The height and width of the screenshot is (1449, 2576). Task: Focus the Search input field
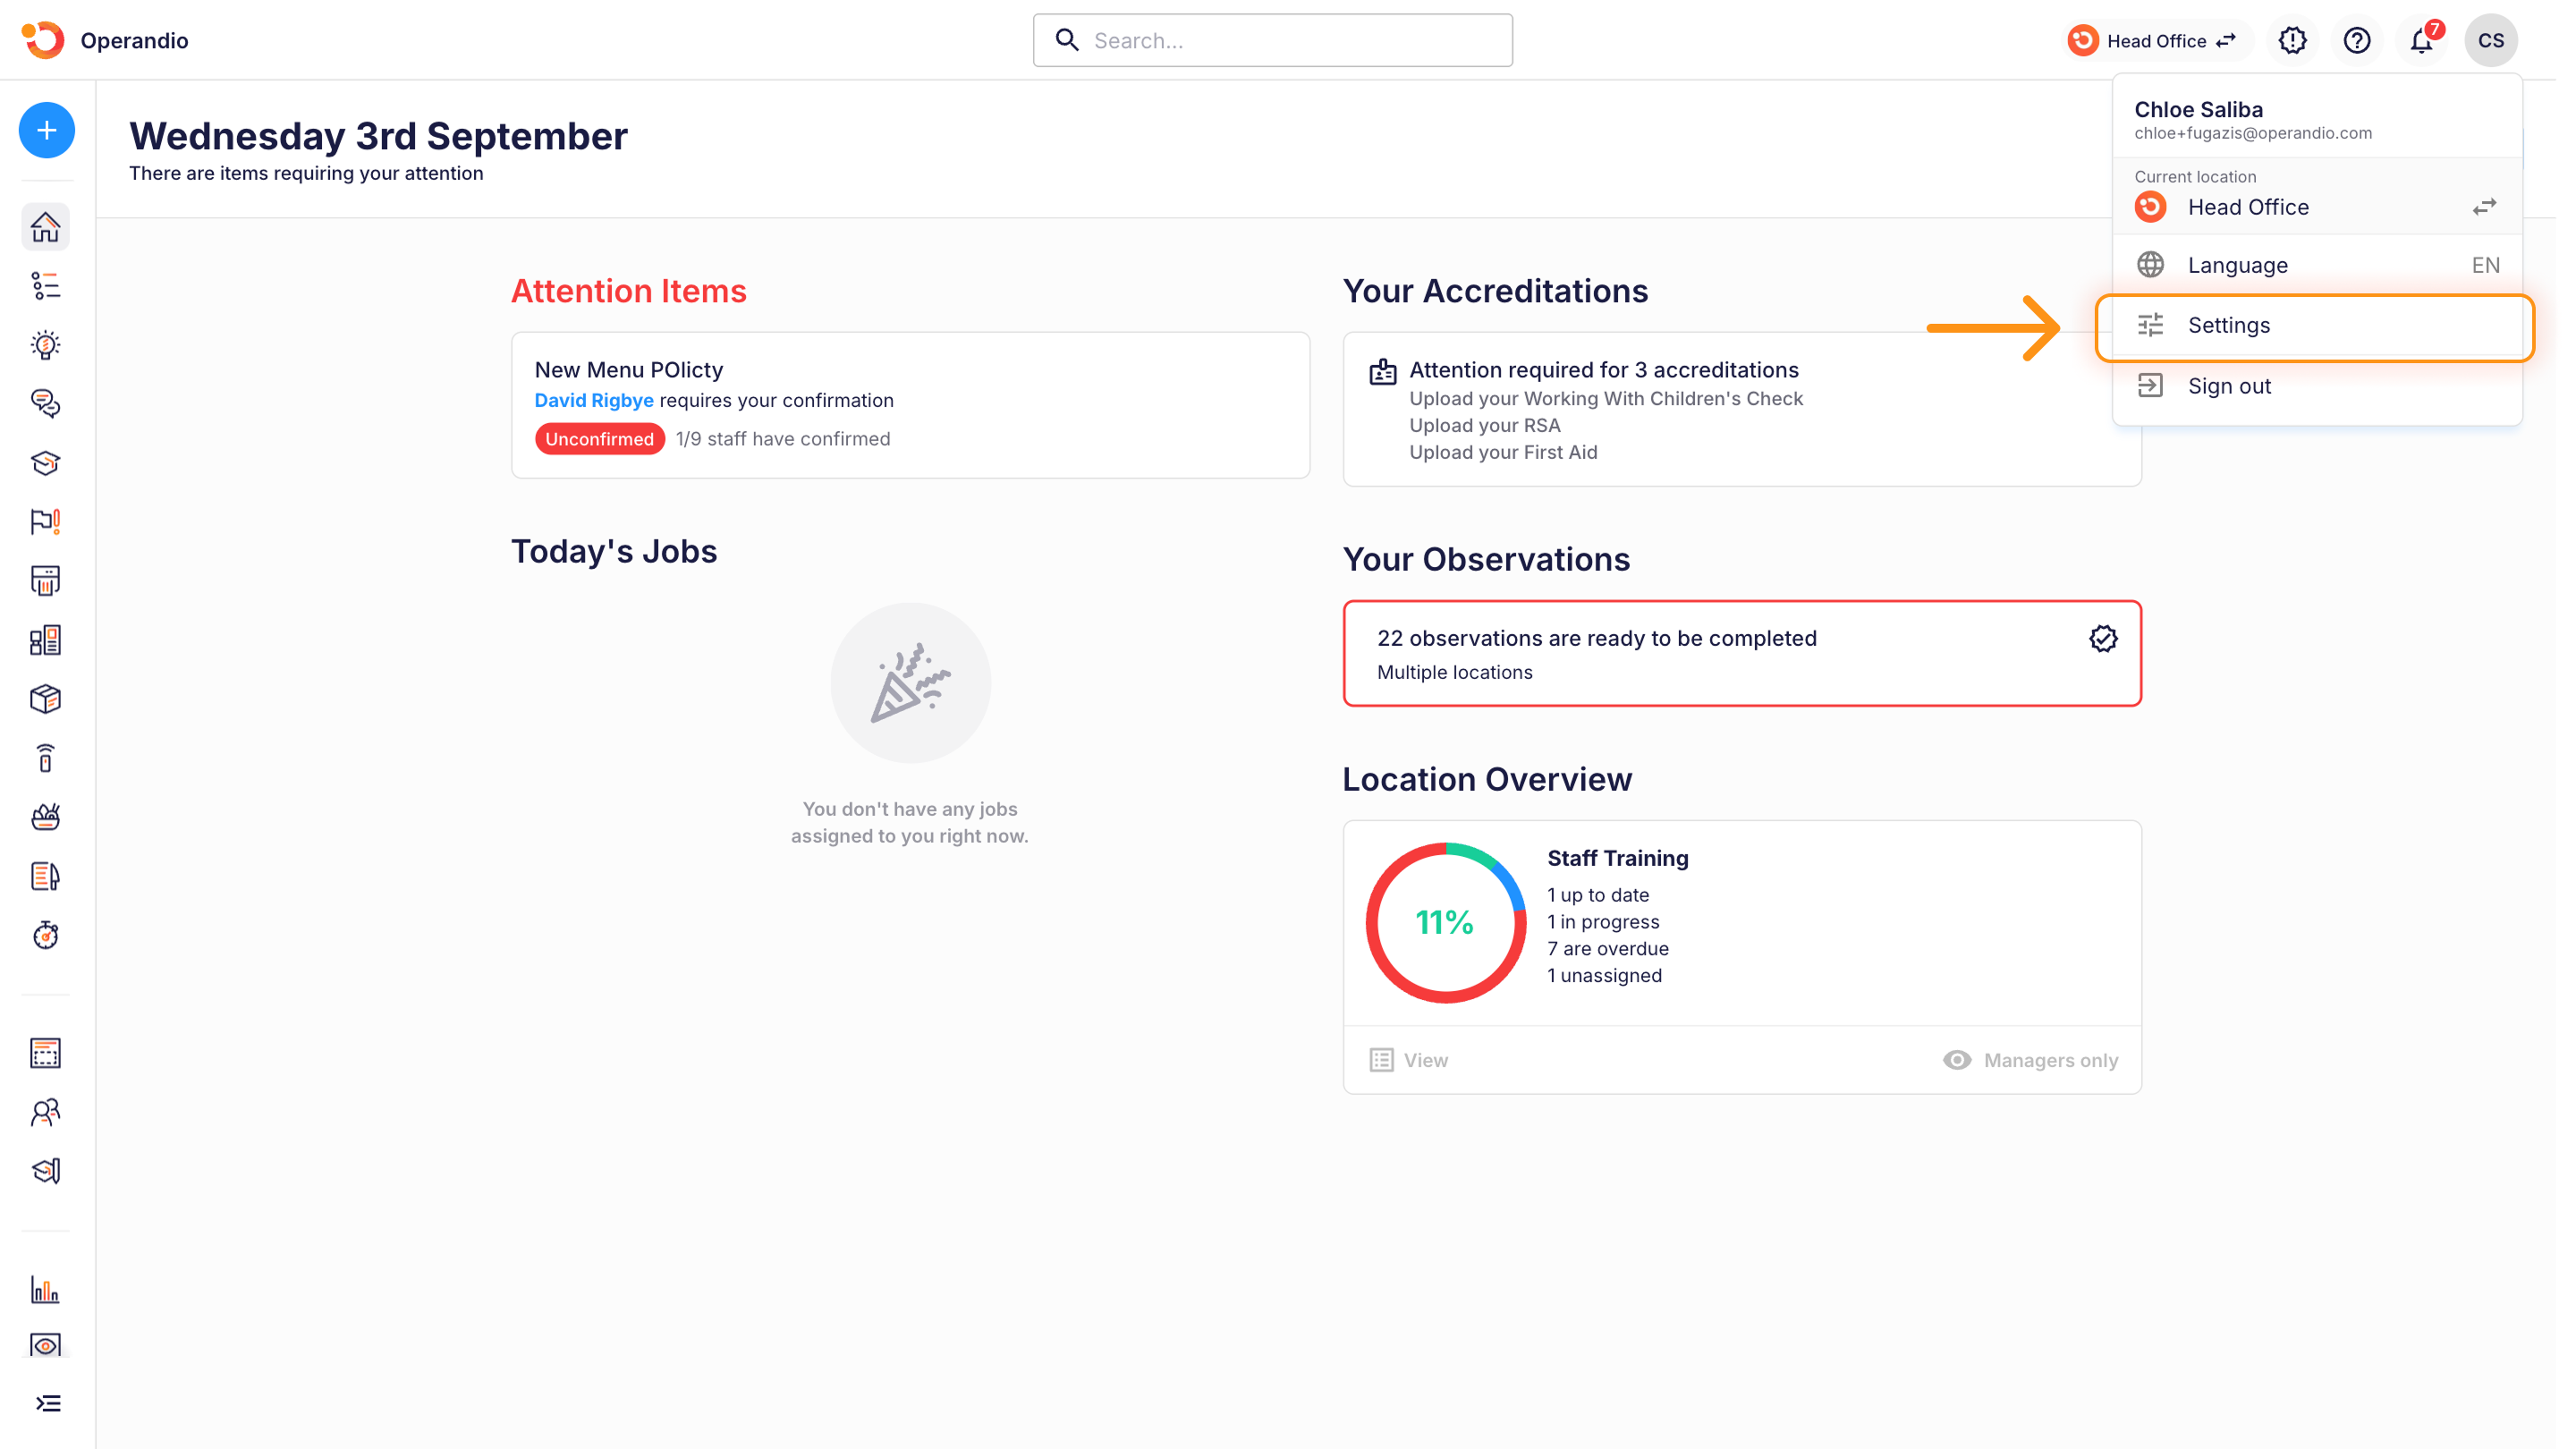1273,40
